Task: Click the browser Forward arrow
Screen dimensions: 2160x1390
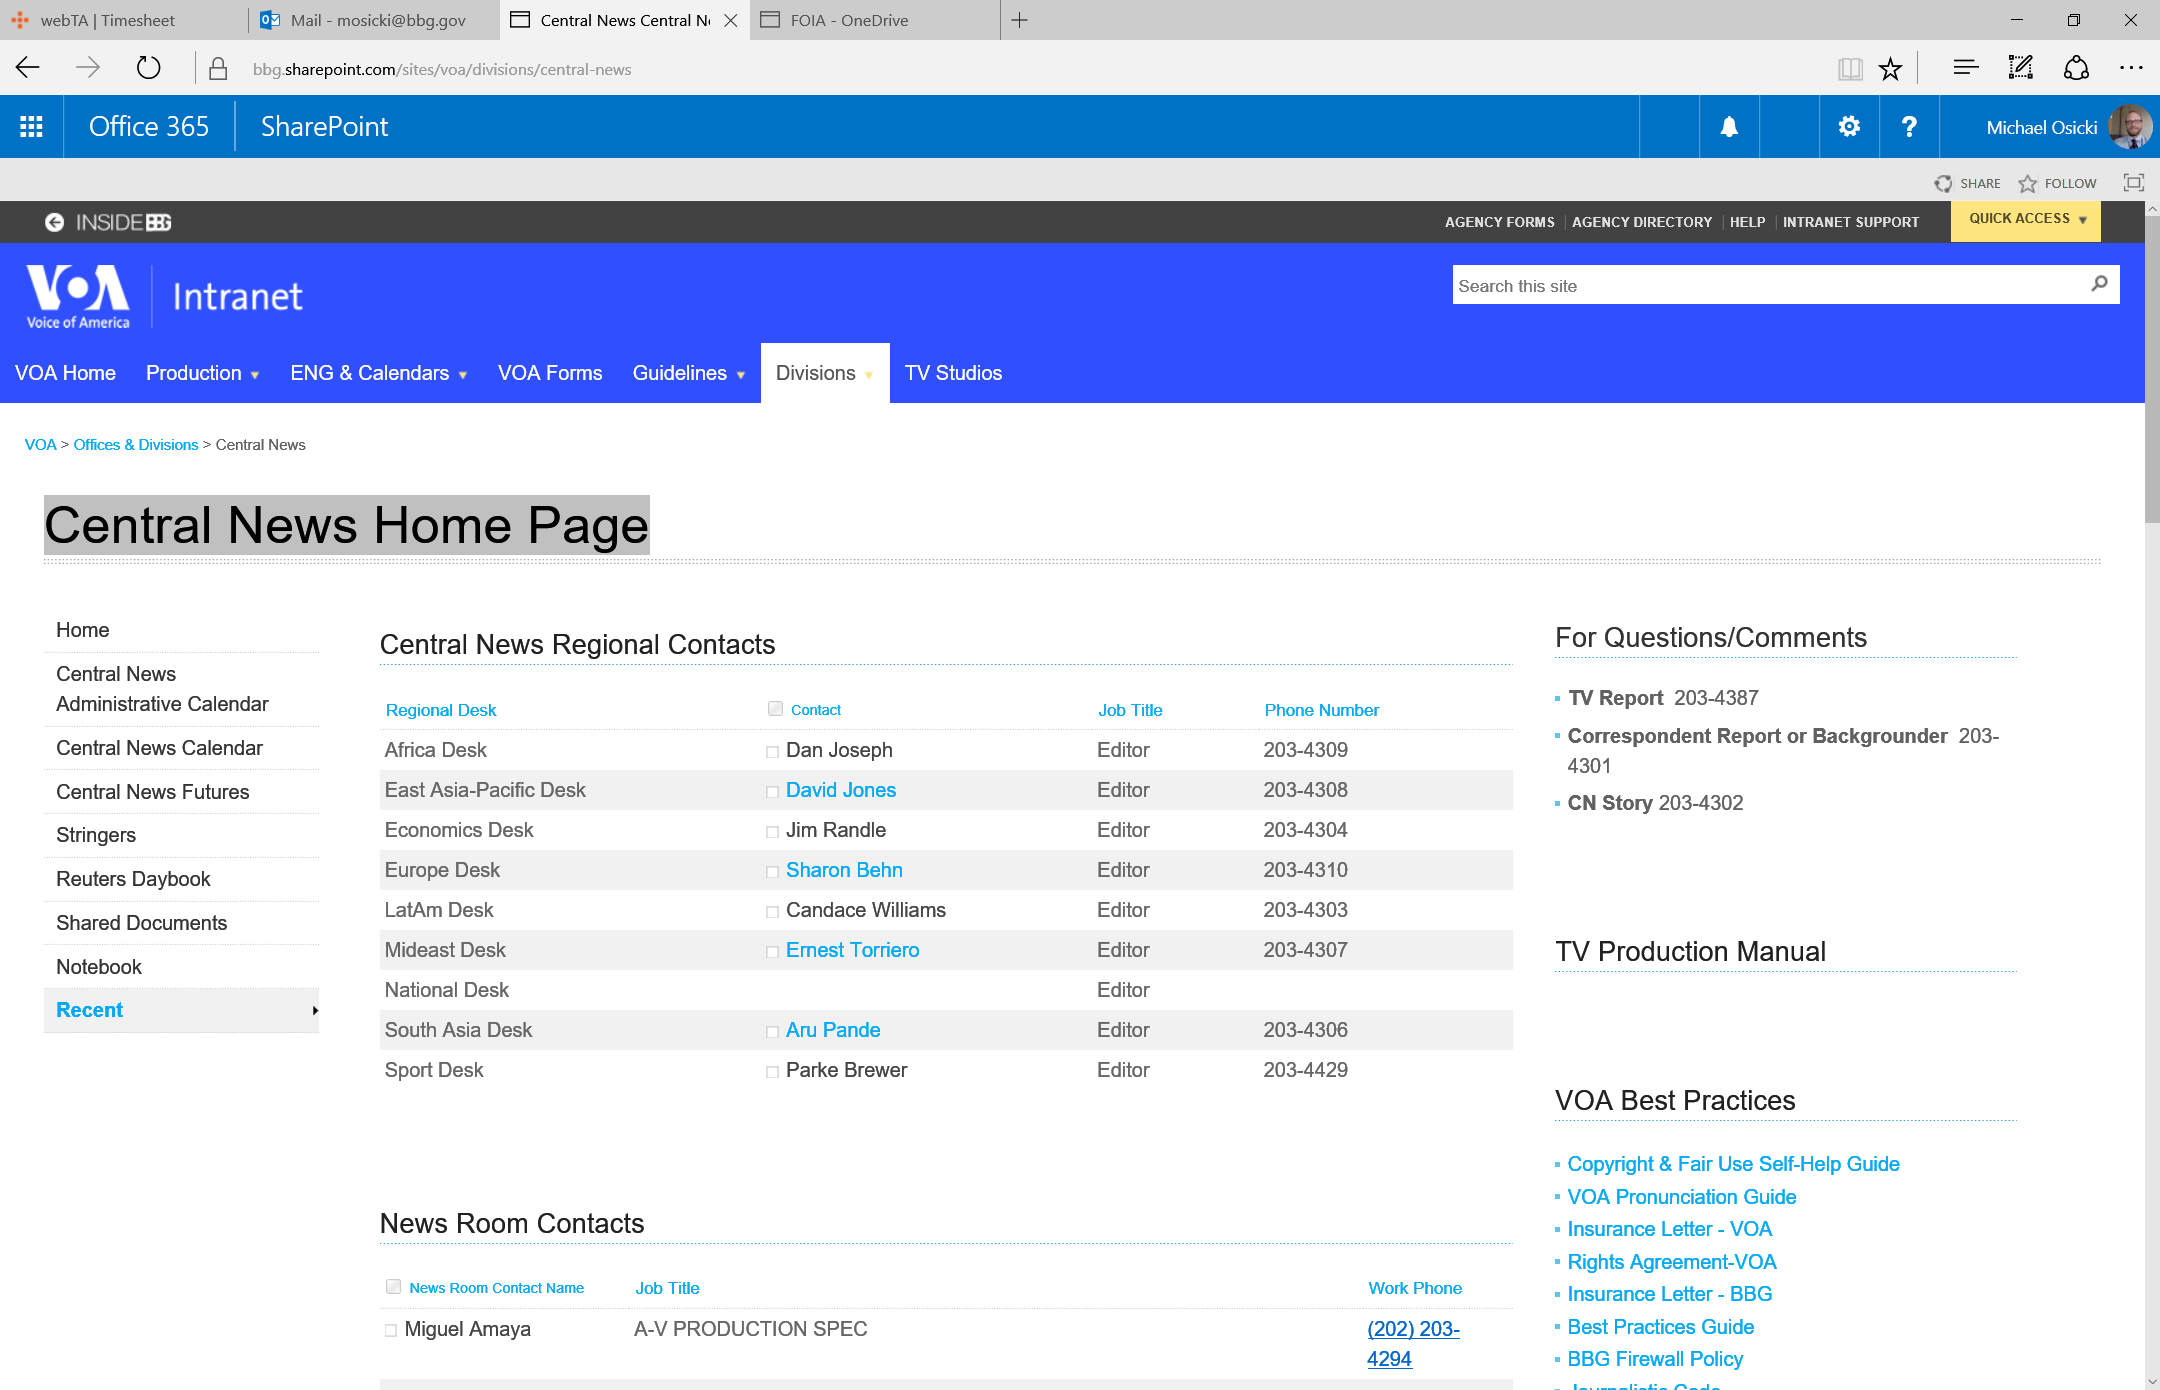Action: pyautogui.click(x=88, y=68)
